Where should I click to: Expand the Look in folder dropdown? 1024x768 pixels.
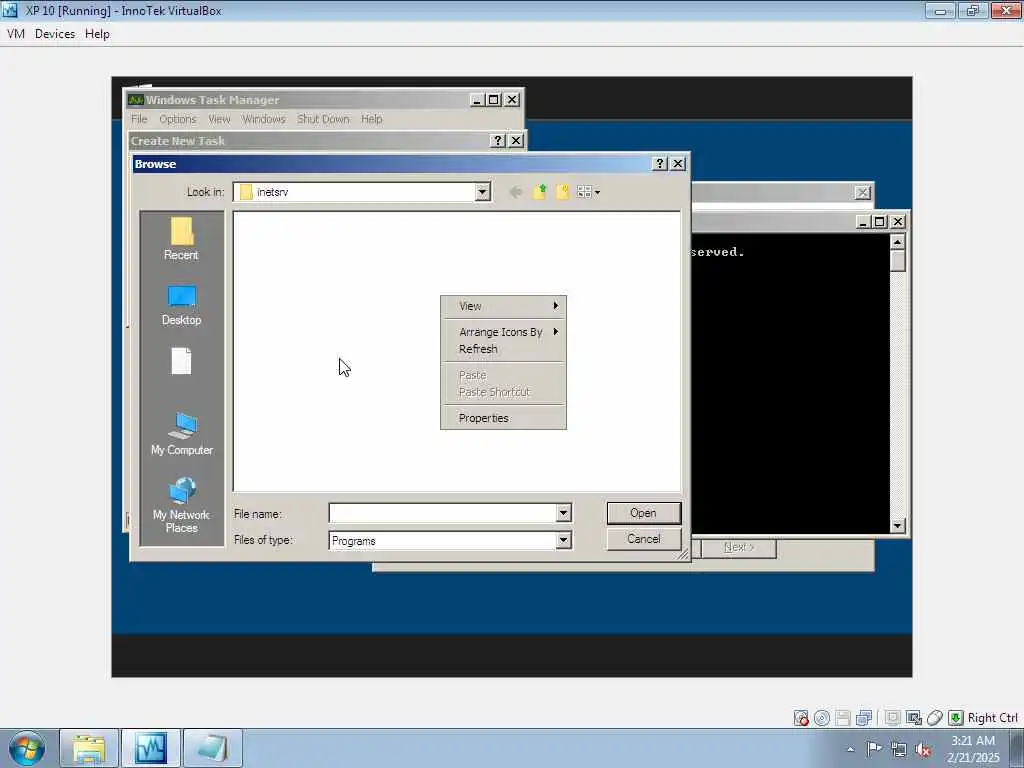482,192
